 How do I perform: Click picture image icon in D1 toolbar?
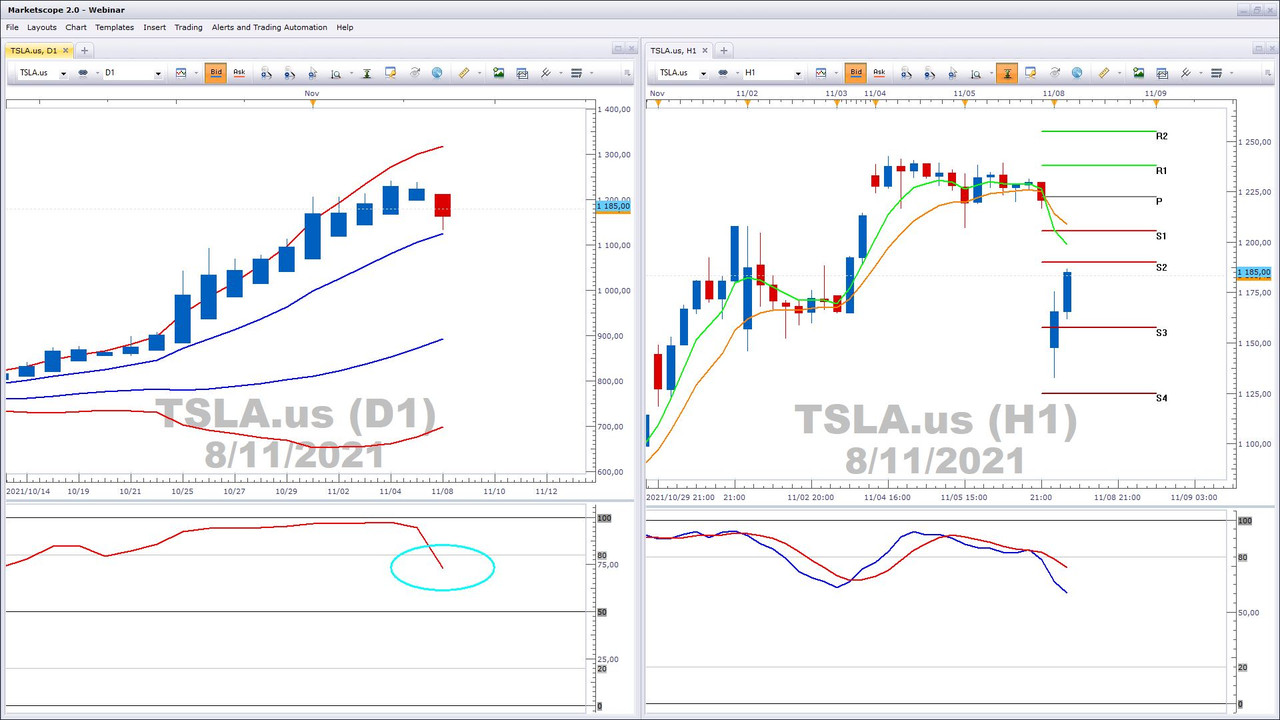497,73
